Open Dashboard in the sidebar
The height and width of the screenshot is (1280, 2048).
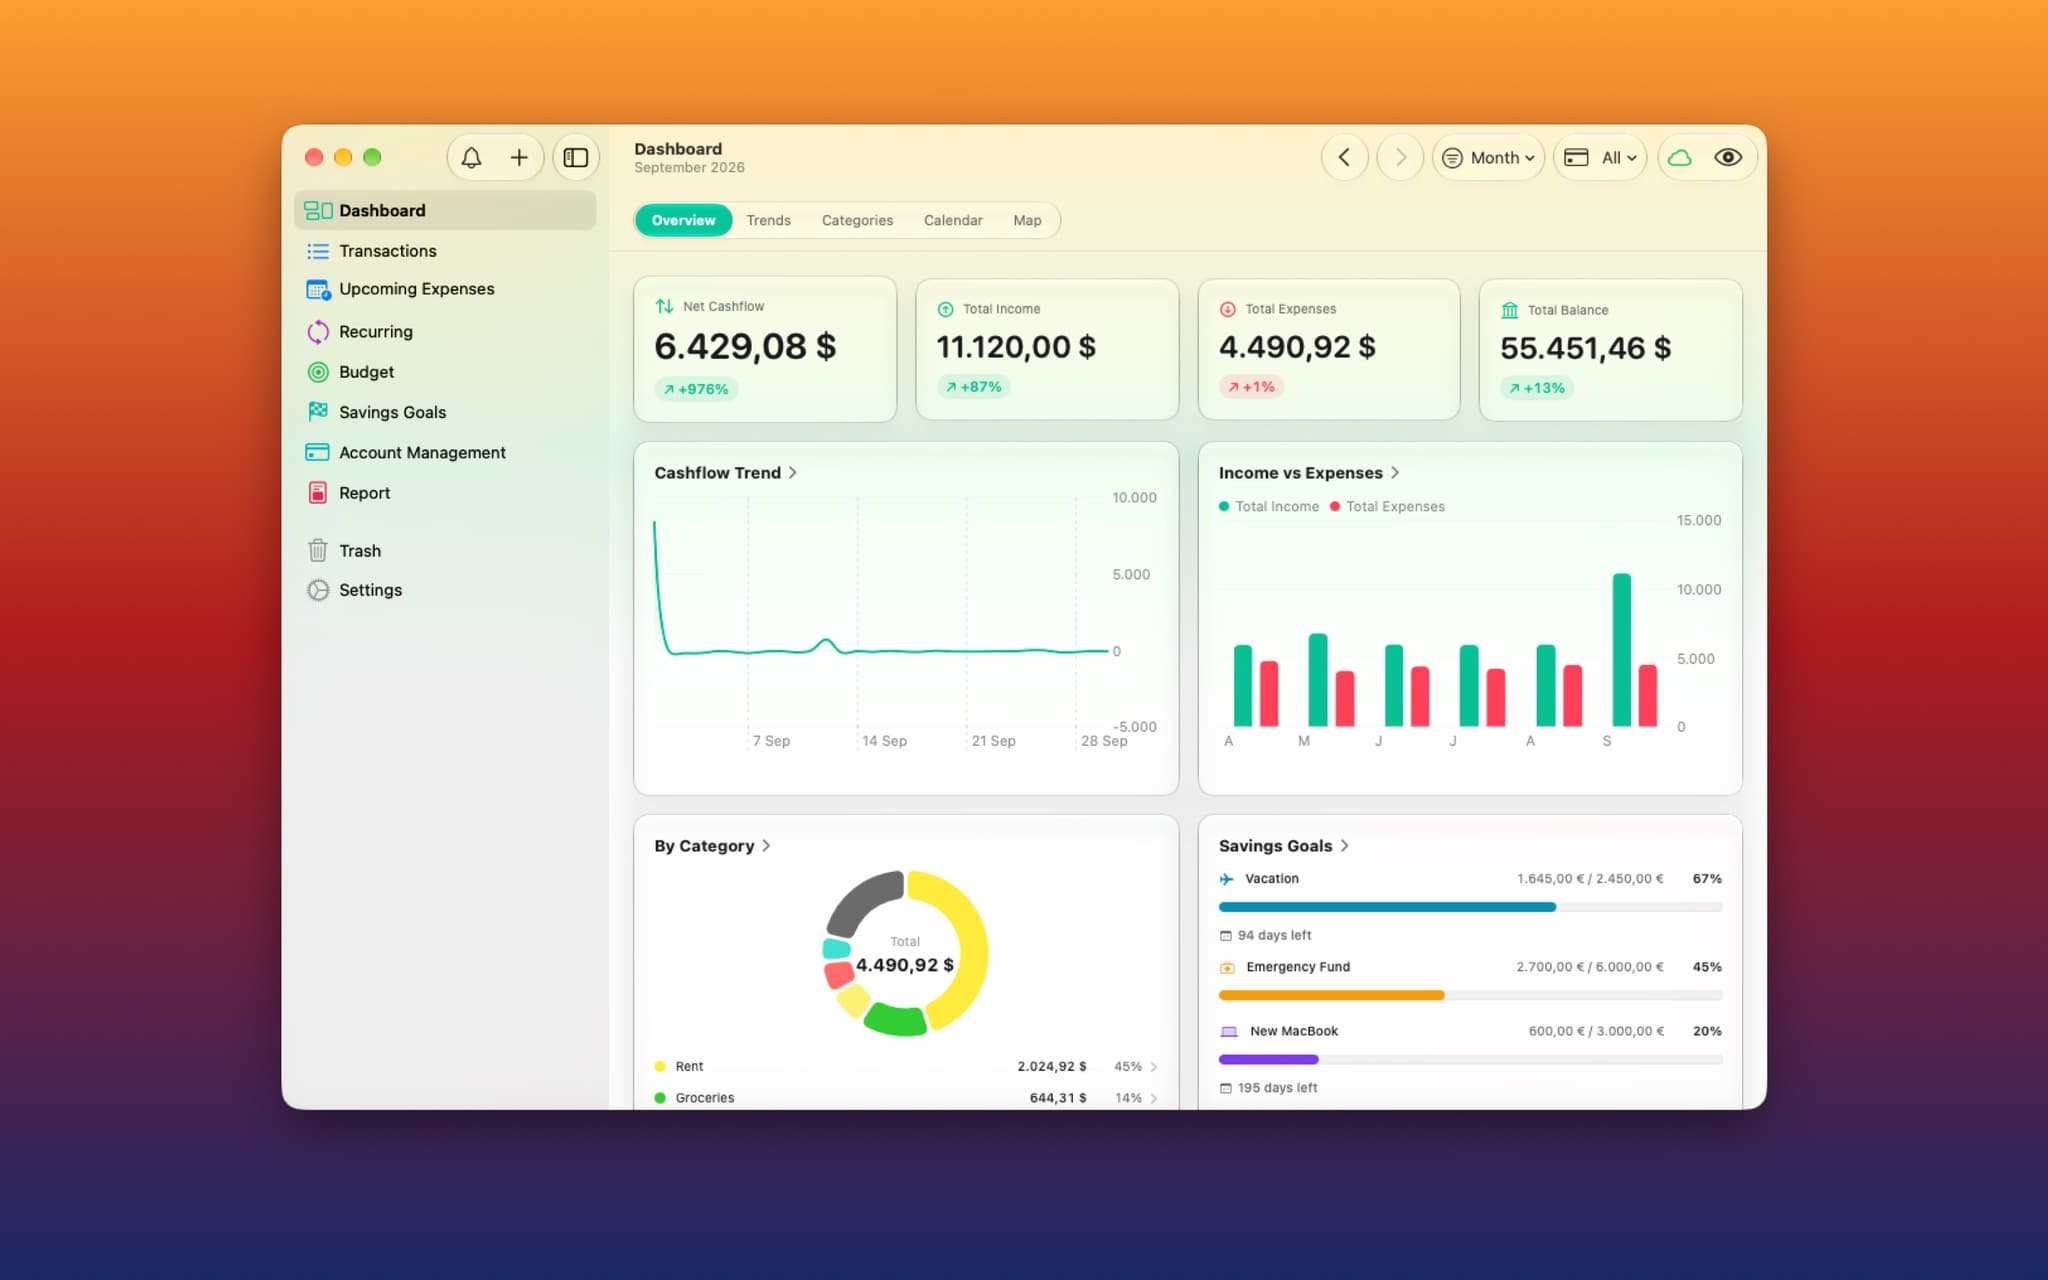pyautogui.click(x=446, y=210)
